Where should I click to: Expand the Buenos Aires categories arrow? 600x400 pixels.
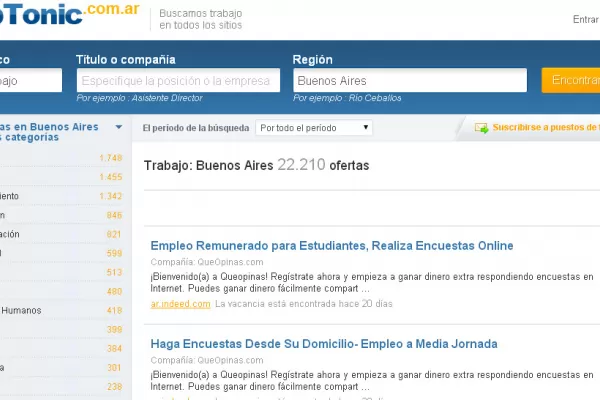(119, 127)
